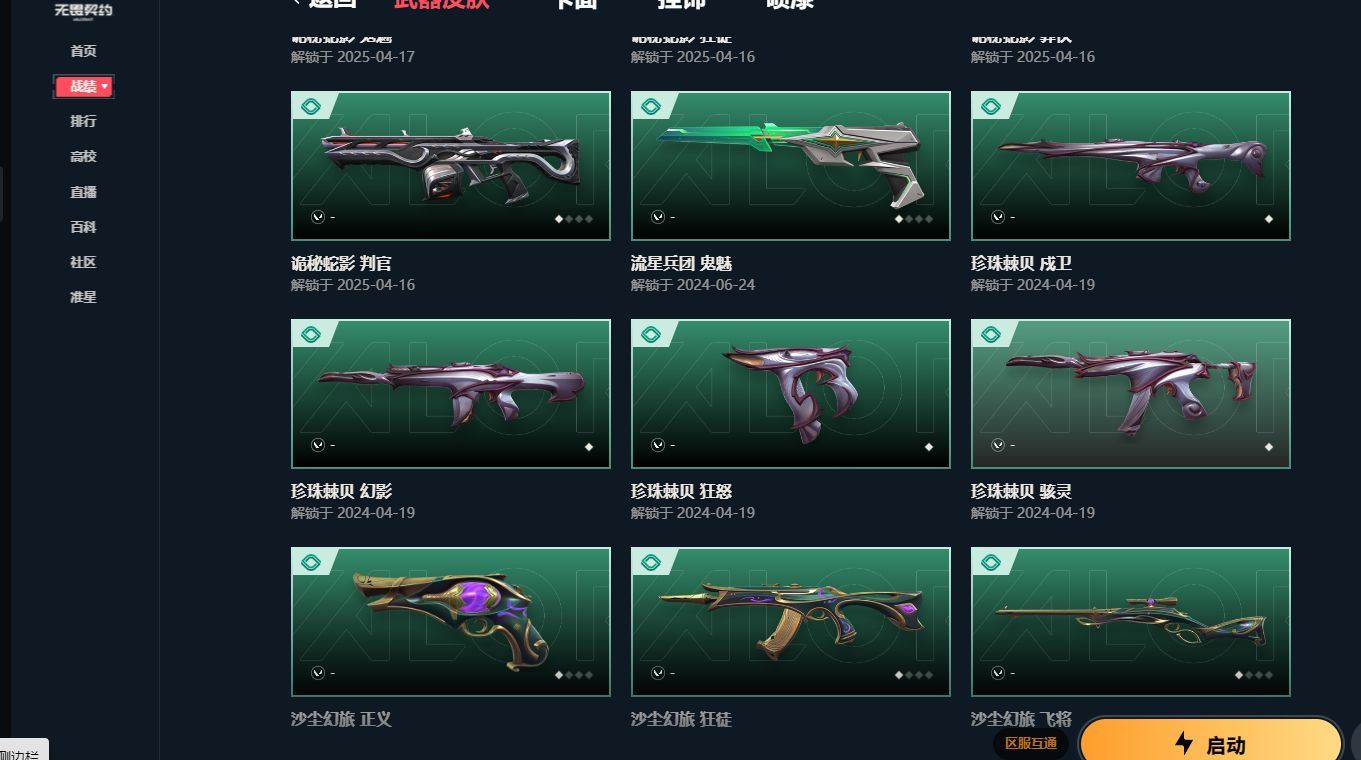Open the 直播 section in sidebar
This screenshot has height=760, width=1361.
[84, 192]
